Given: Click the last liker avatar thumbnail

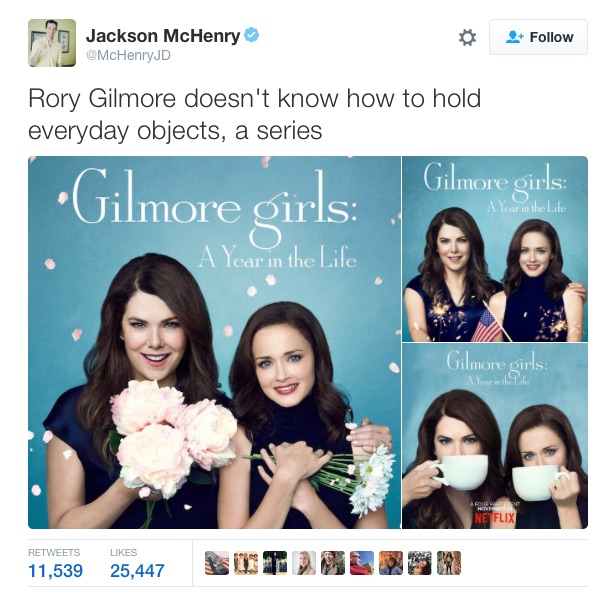Looking at the screenshot, I should (449, 563).
